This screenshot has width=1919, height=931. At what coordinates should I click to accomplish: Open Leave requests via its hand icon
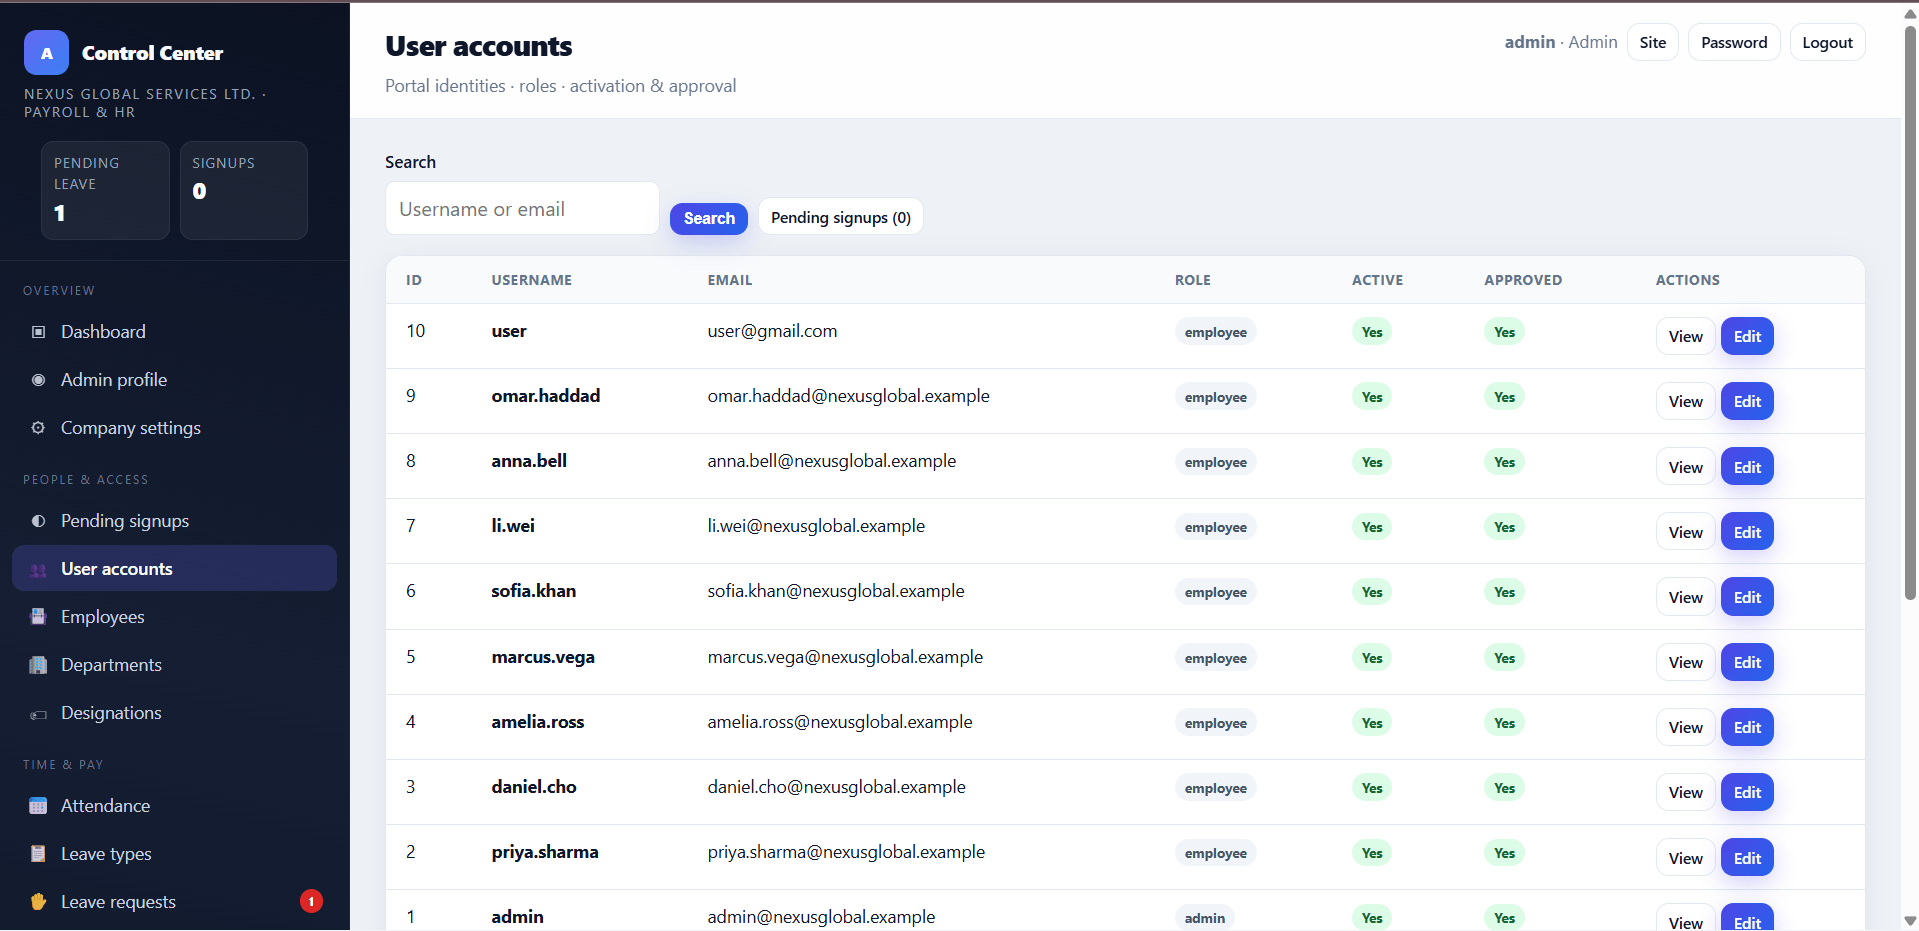click(x=38, y=902)
